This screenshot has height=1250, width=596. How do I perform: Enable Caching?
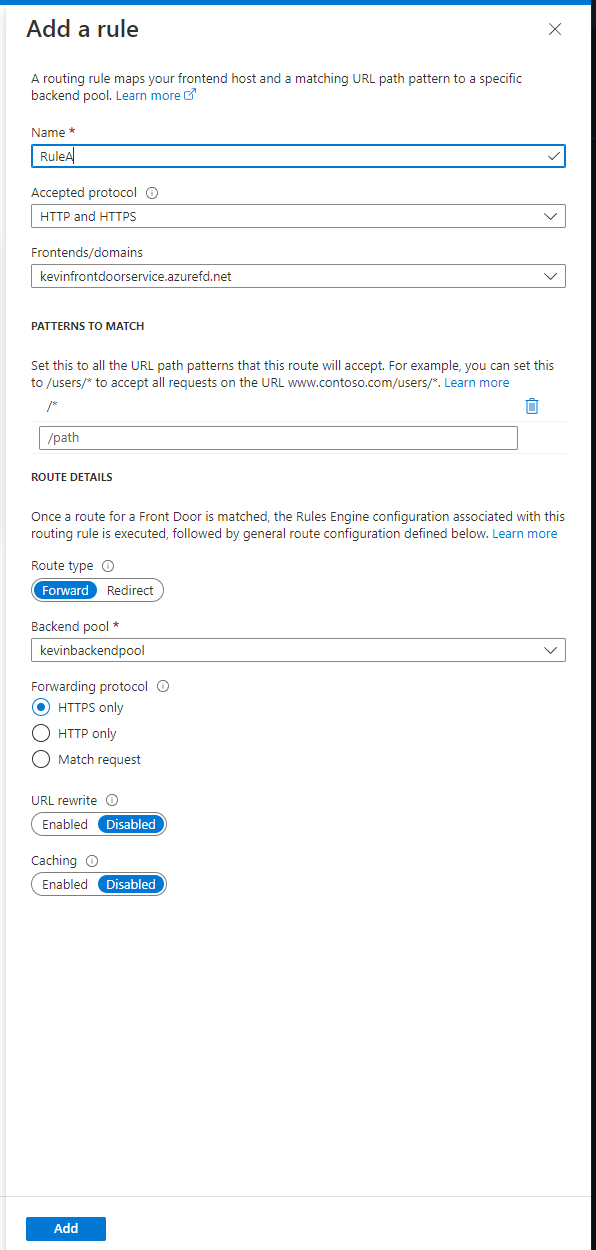click(x=63, y=884)
